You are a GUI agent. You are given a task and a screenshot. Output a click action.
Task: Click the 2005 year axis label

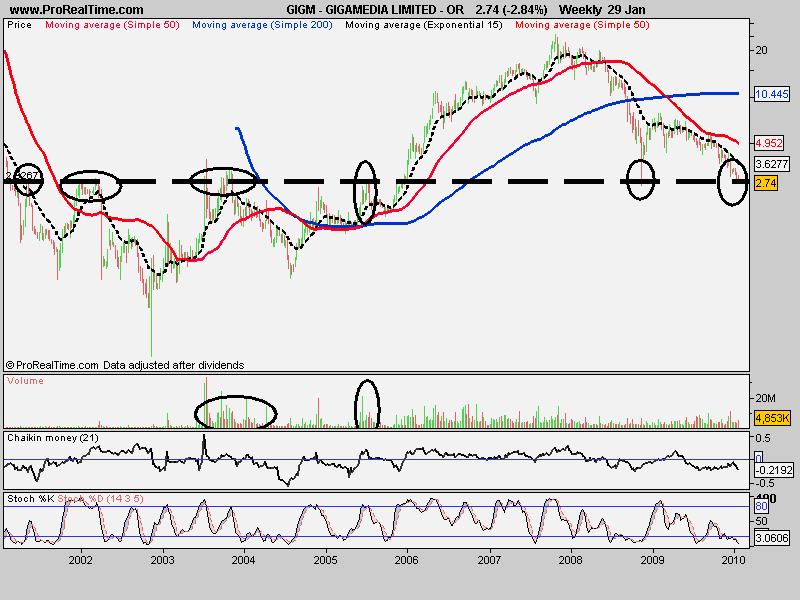(x=326, y=560)
